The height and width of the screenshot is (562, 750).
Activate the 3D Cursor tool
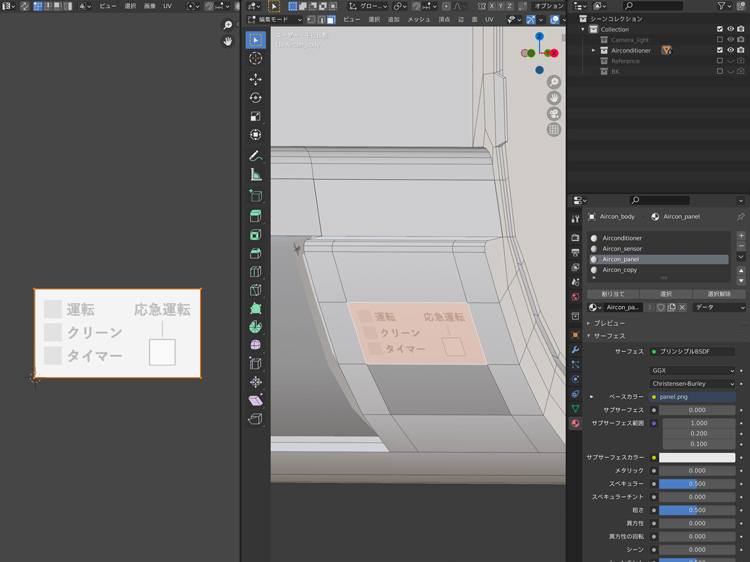tap(255, 59)
